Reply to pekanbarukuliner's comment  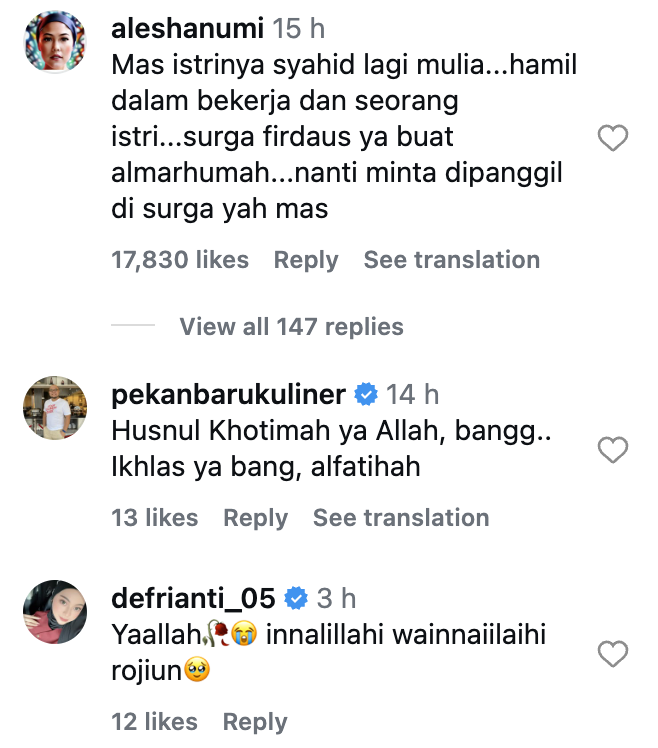point(255,518)
